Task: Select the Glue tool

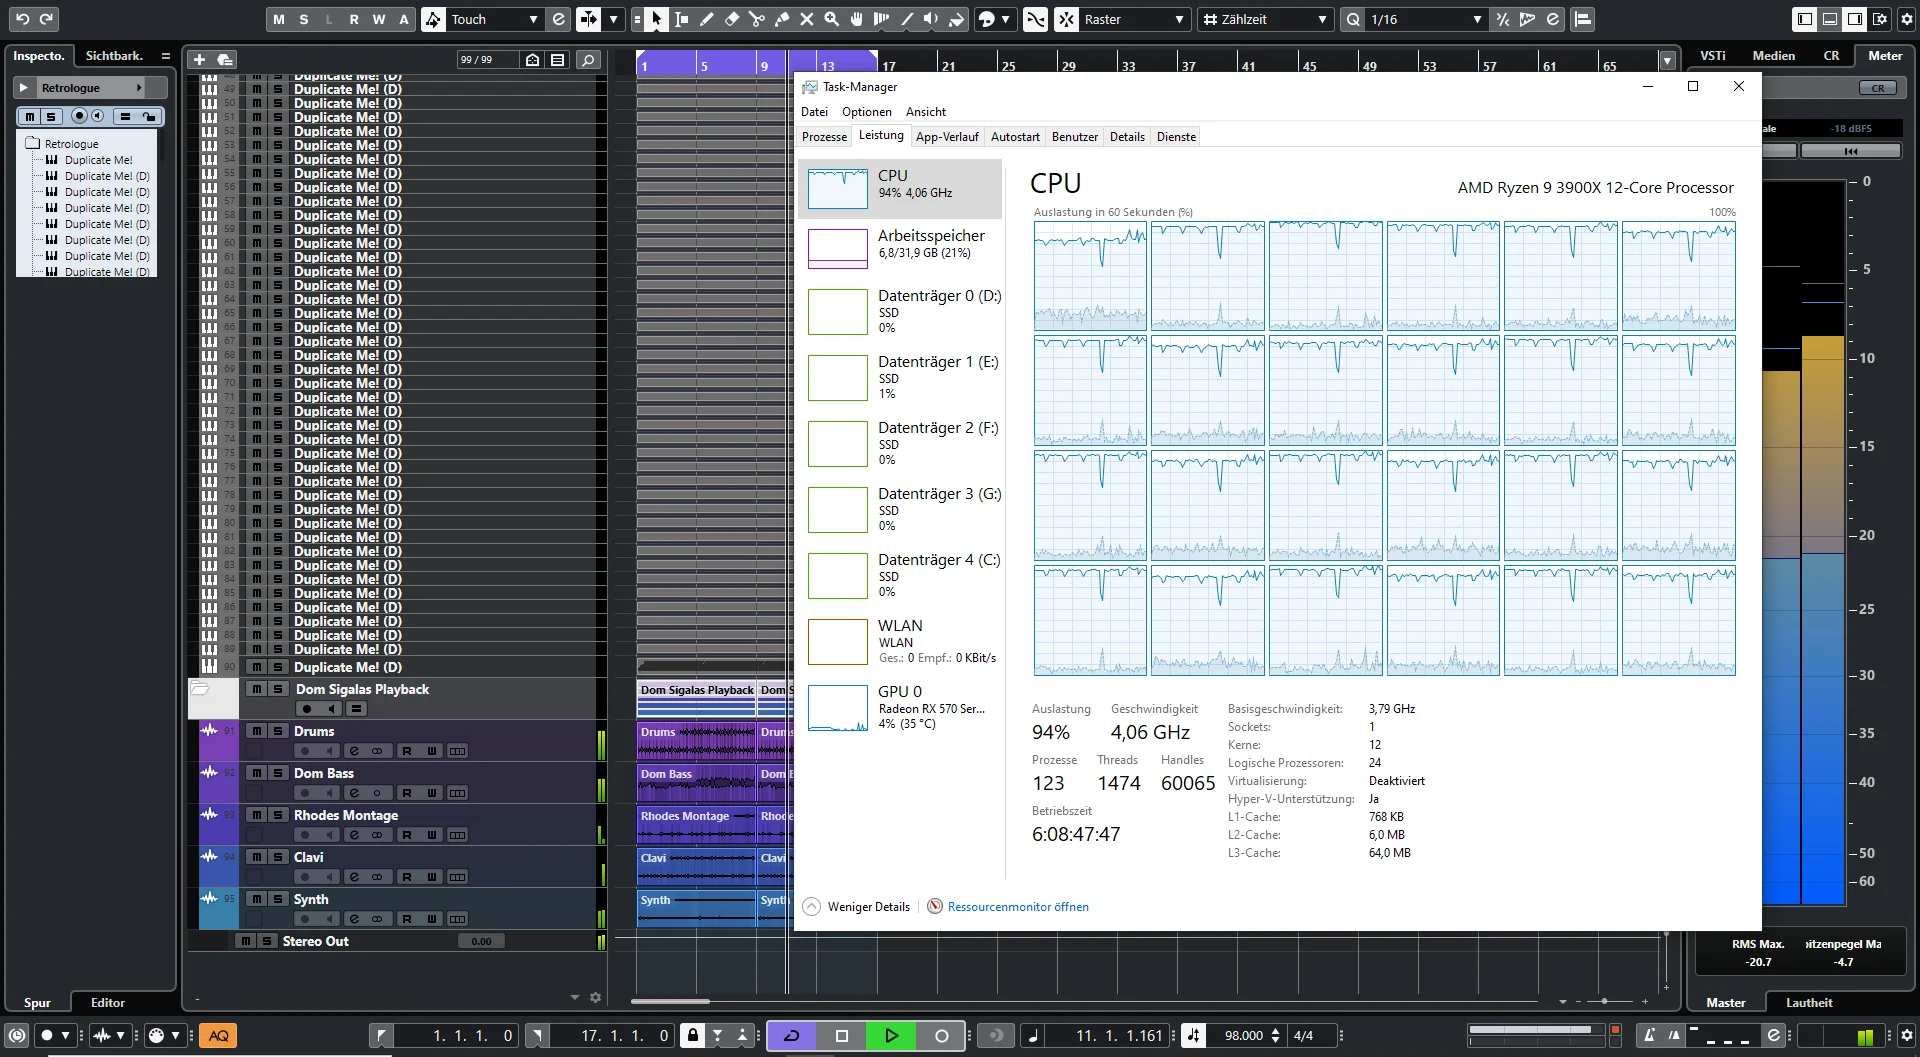Action: [x=782, y=19]
